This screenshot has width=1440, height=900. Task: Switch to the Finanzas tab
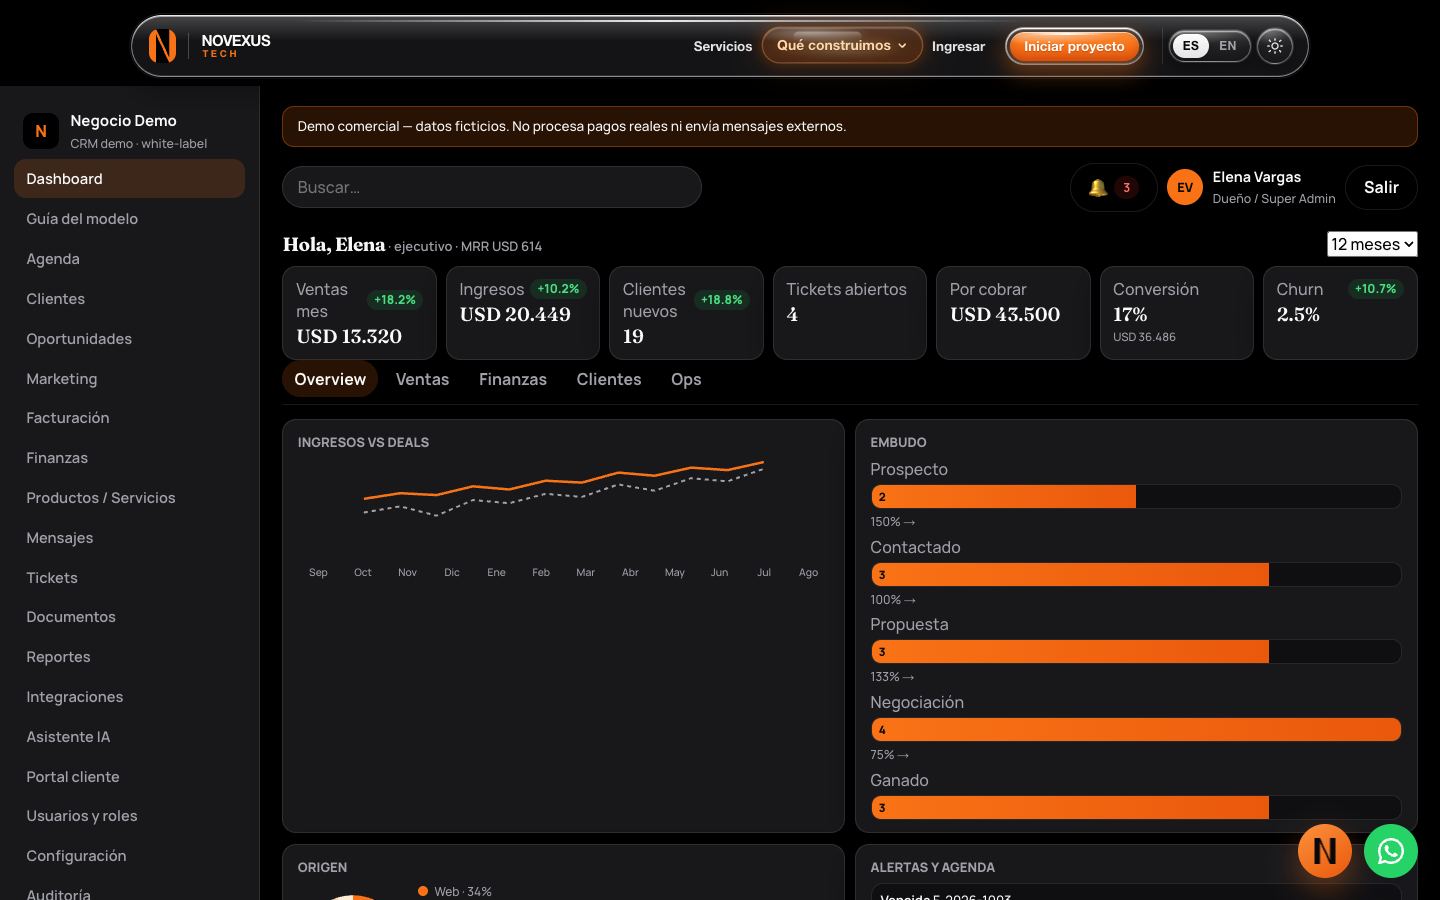(x=513, y=379)
